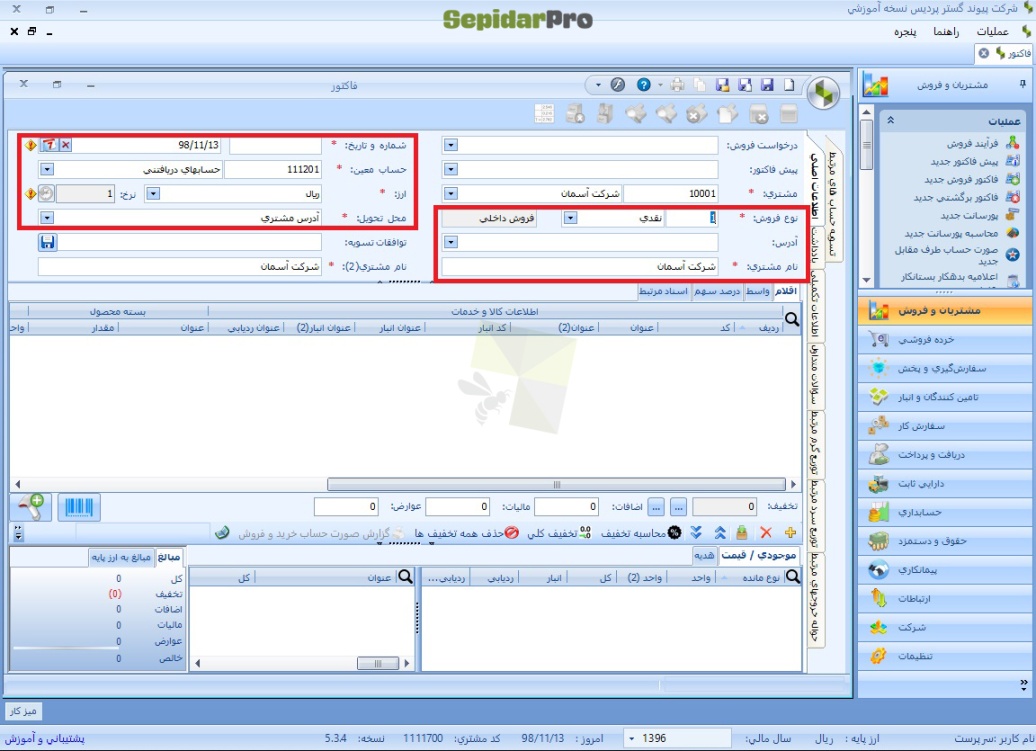Open ارز currency dropdown showing ریال
The width and height of the screenshot is (1036, 751).
153,194
